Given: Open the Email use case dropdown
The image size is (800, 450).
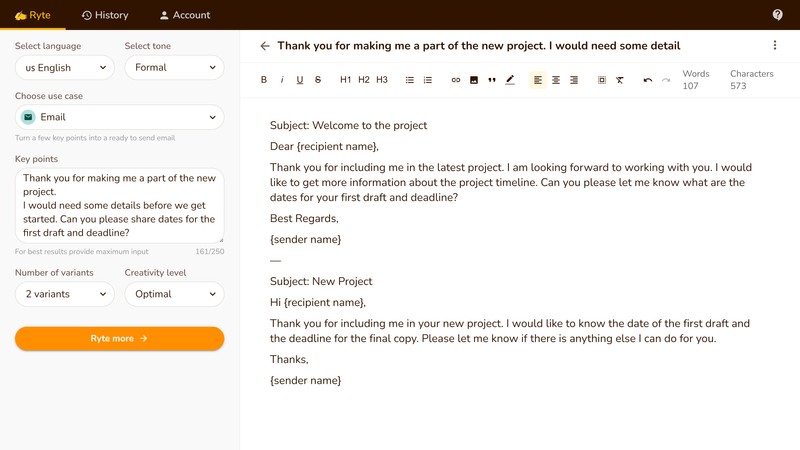Looking at the screenshot, I should [119, 117].
